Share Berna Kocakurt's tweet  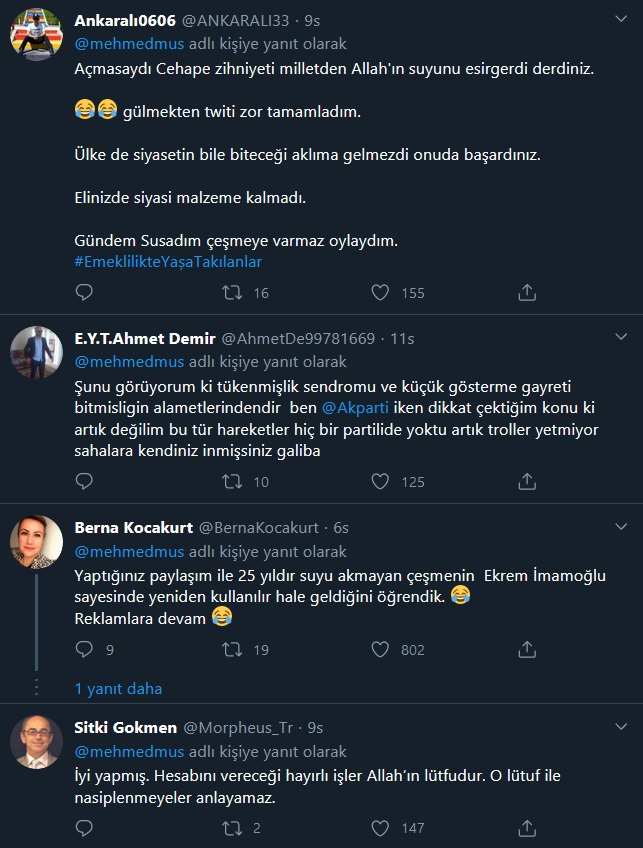(x=527, y=649)
